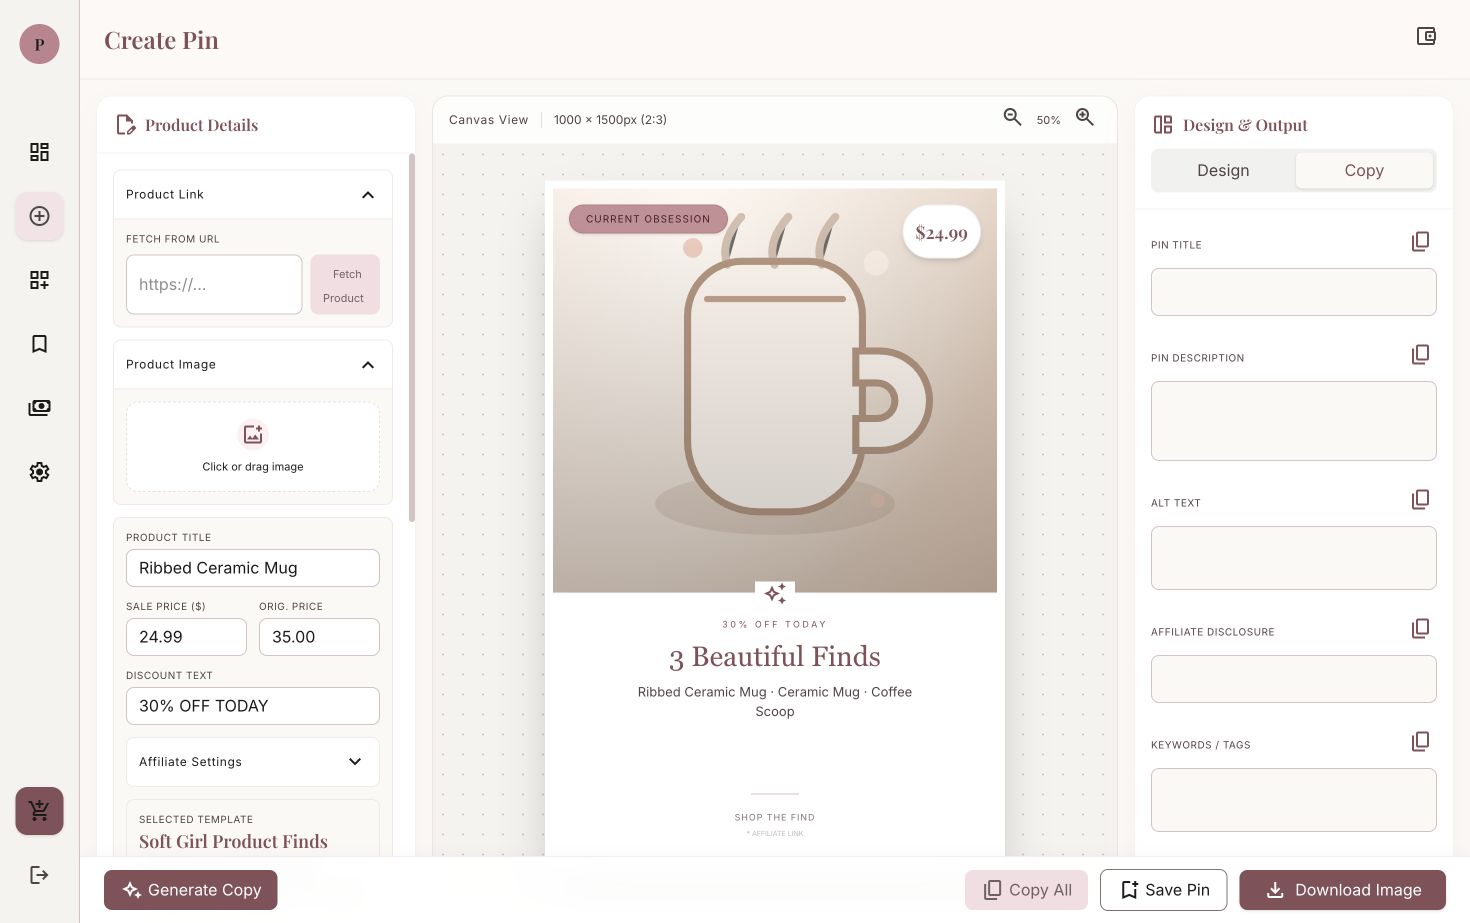Click the create pin plus icon

[x=39, y=216]
